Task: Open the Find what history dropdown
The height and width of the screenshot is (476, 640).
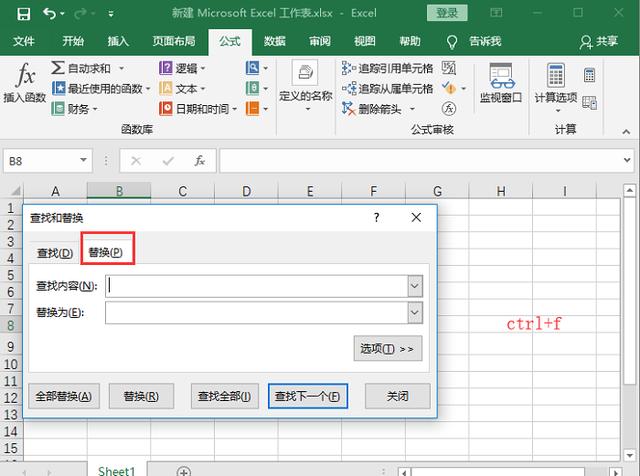Action: pos(415,286)
